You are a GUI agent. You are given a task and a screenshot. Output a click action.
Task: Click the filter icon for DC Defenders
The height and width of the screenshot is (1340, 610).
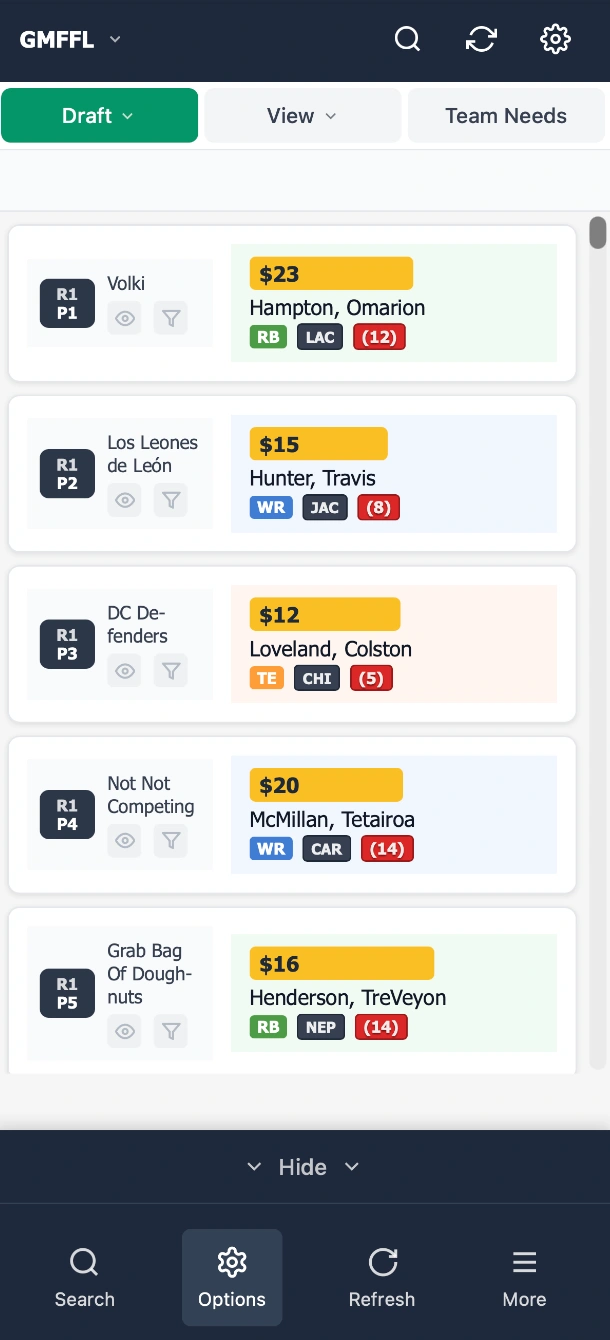tap(171, 671)
